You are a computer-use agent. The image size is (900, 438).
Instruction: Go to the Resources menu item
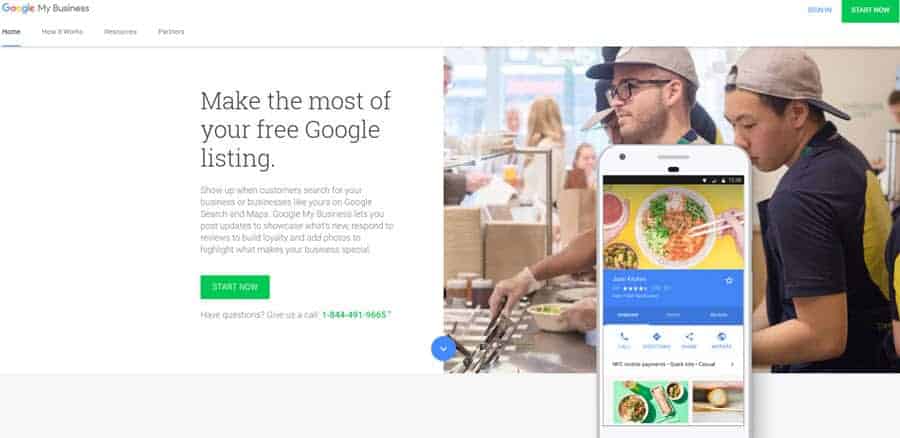coord(121,32)
